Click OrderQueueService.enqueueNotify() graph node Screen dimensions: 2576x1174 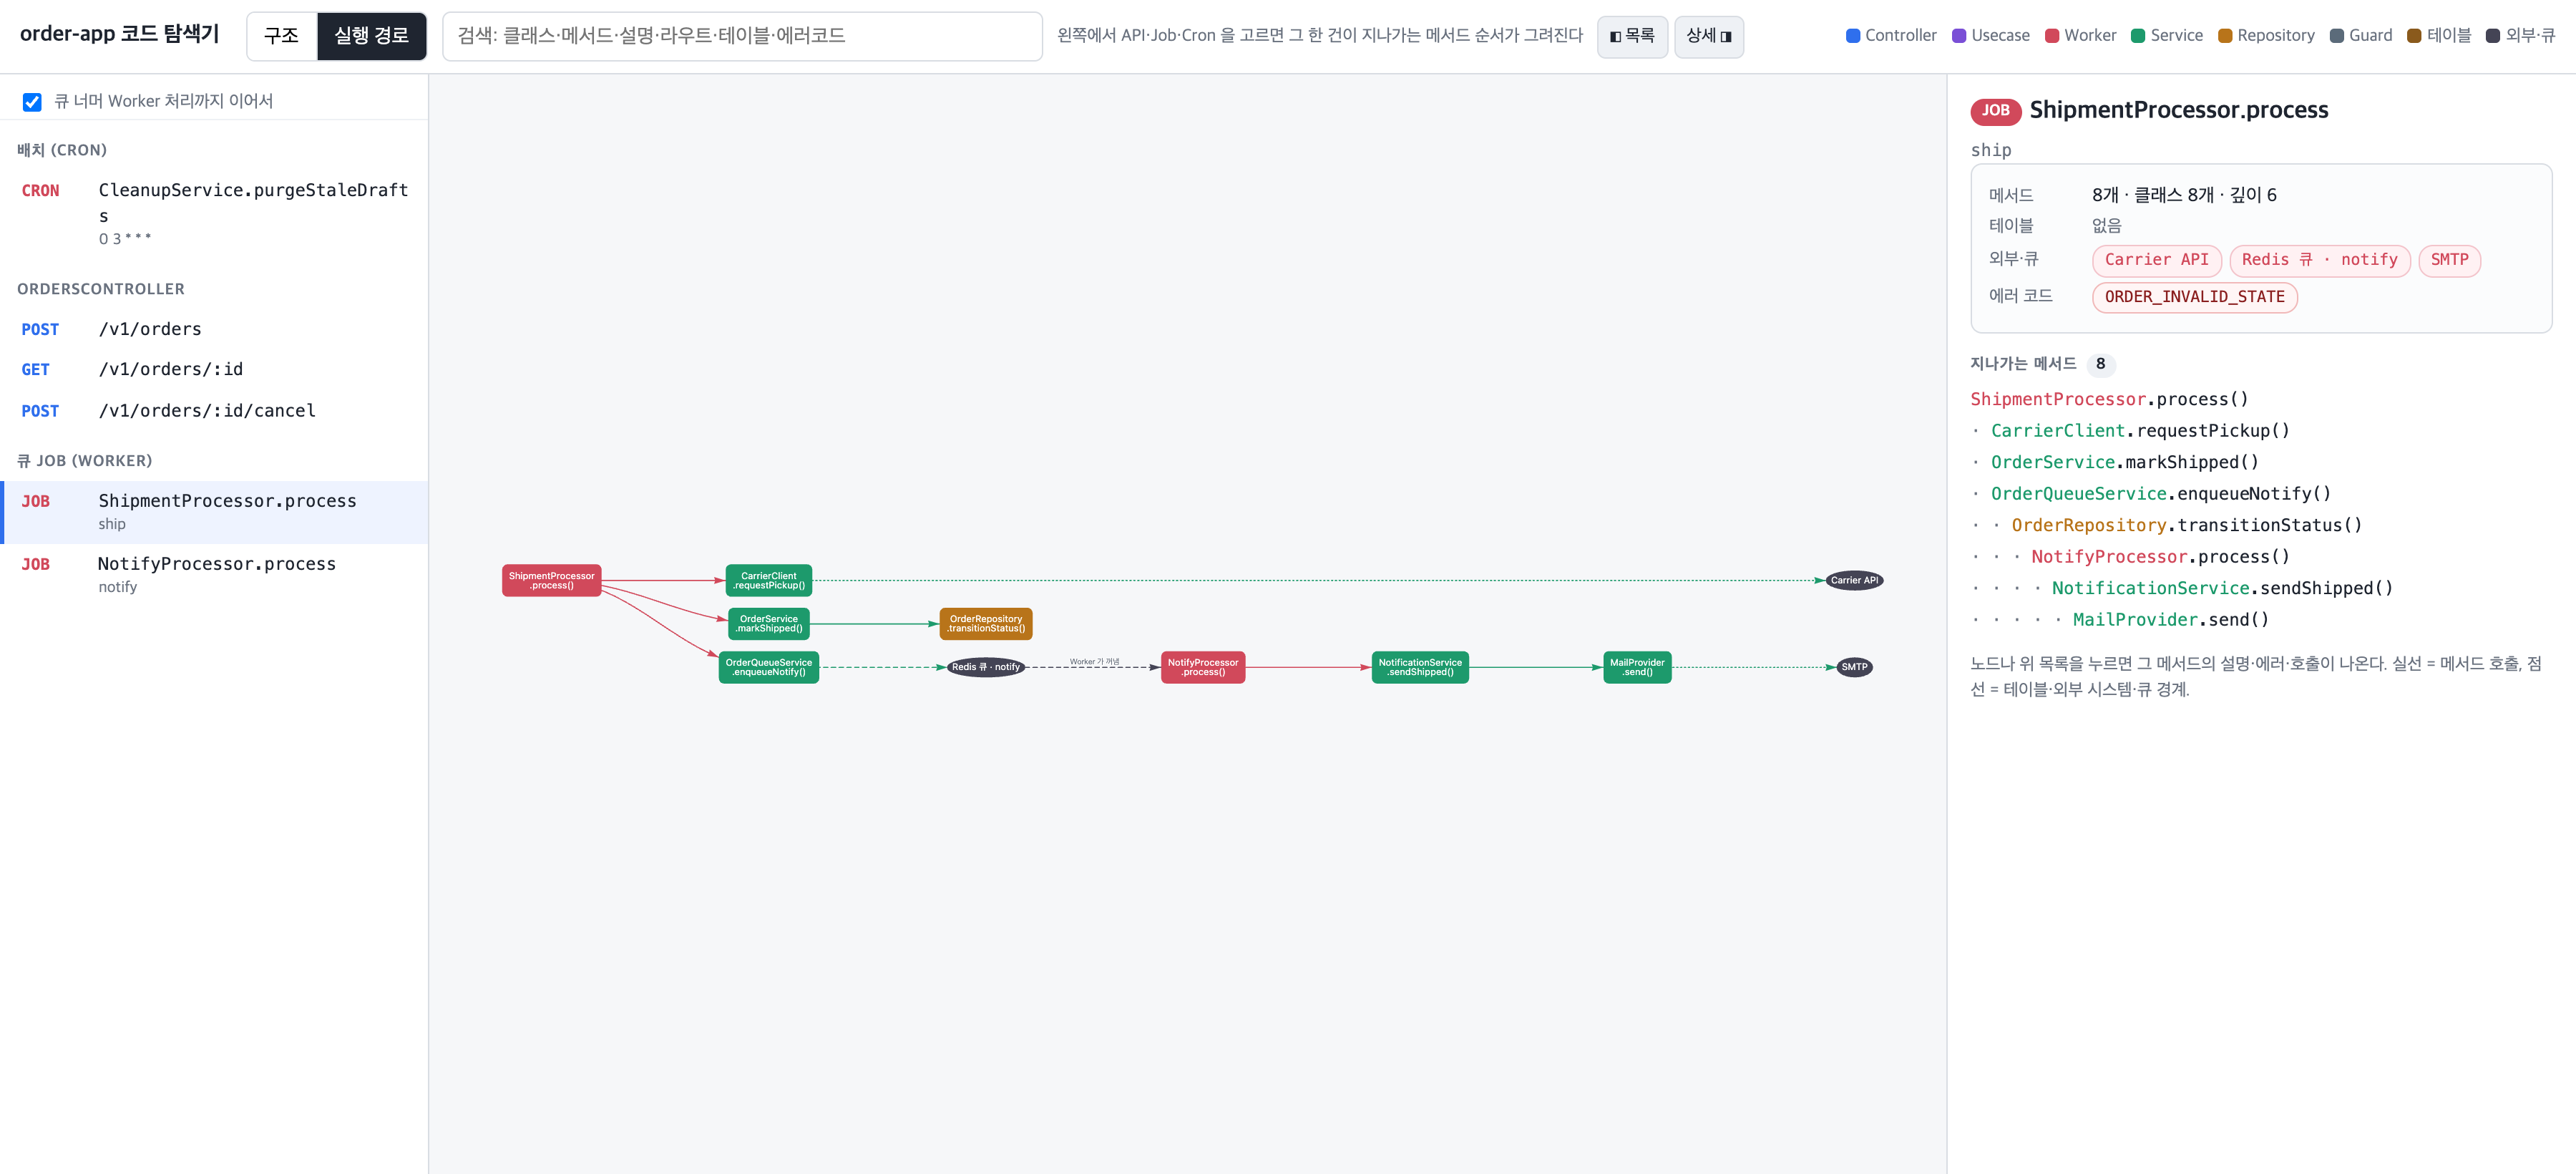(x=769, y=667)
